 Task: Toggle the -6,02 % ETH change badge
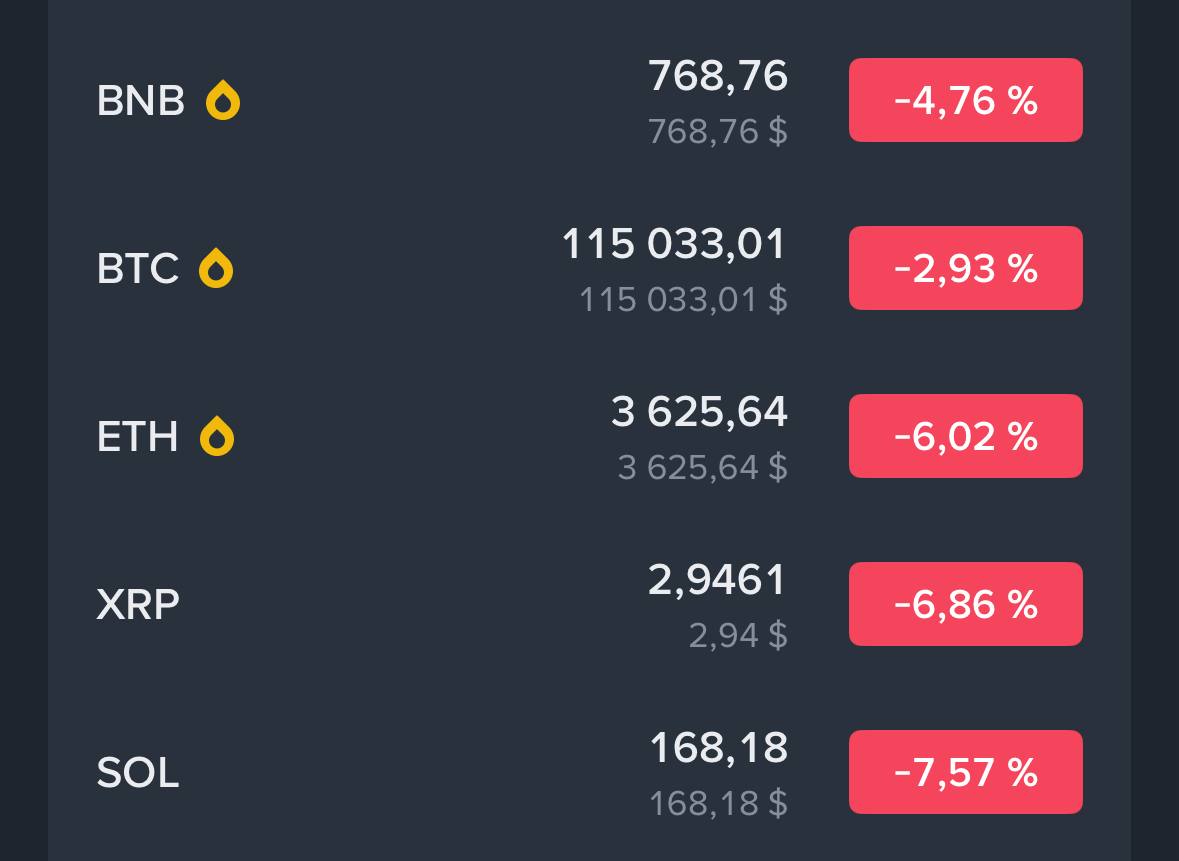point(965,436)
